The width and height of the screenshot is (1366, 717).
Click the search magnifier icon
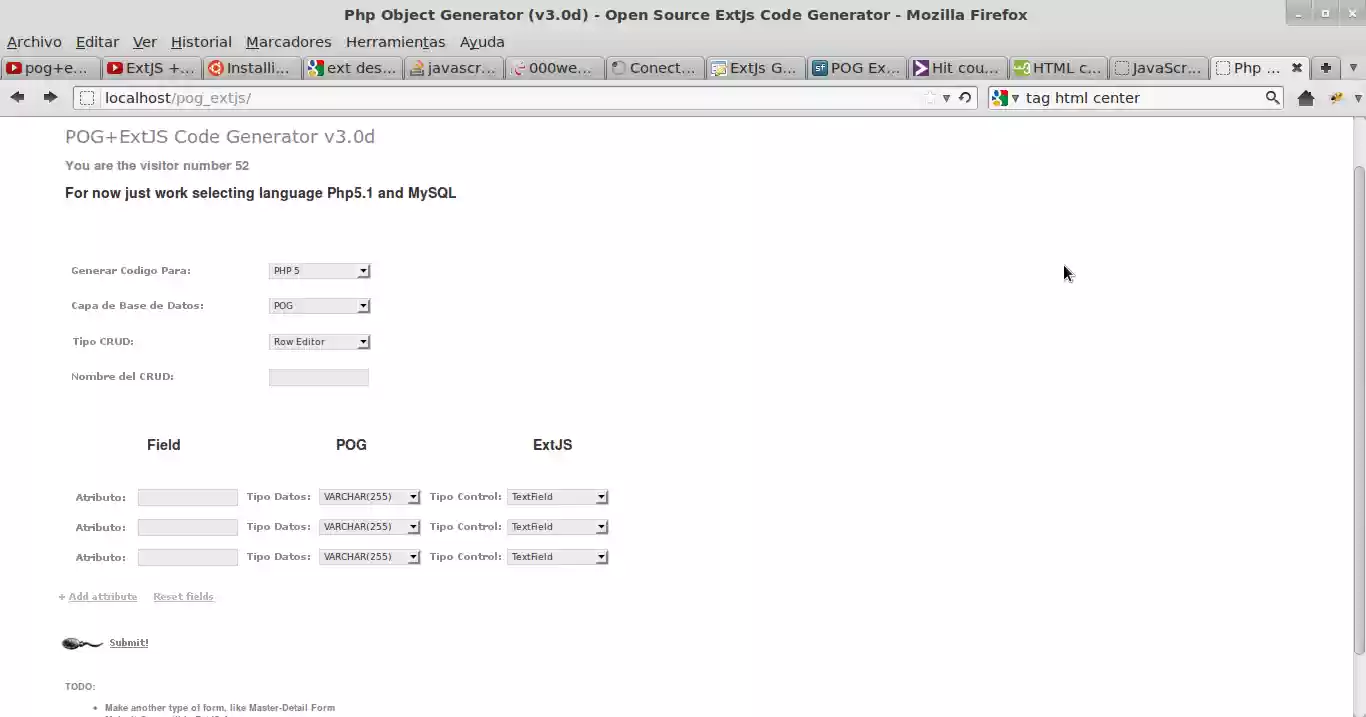[x=1271, y=97]
